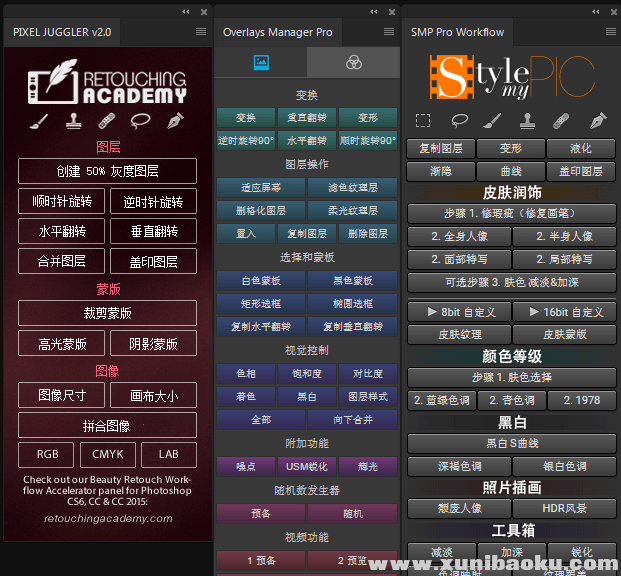Switch to the image tab in Overlays Manager

tap(261, 62)
